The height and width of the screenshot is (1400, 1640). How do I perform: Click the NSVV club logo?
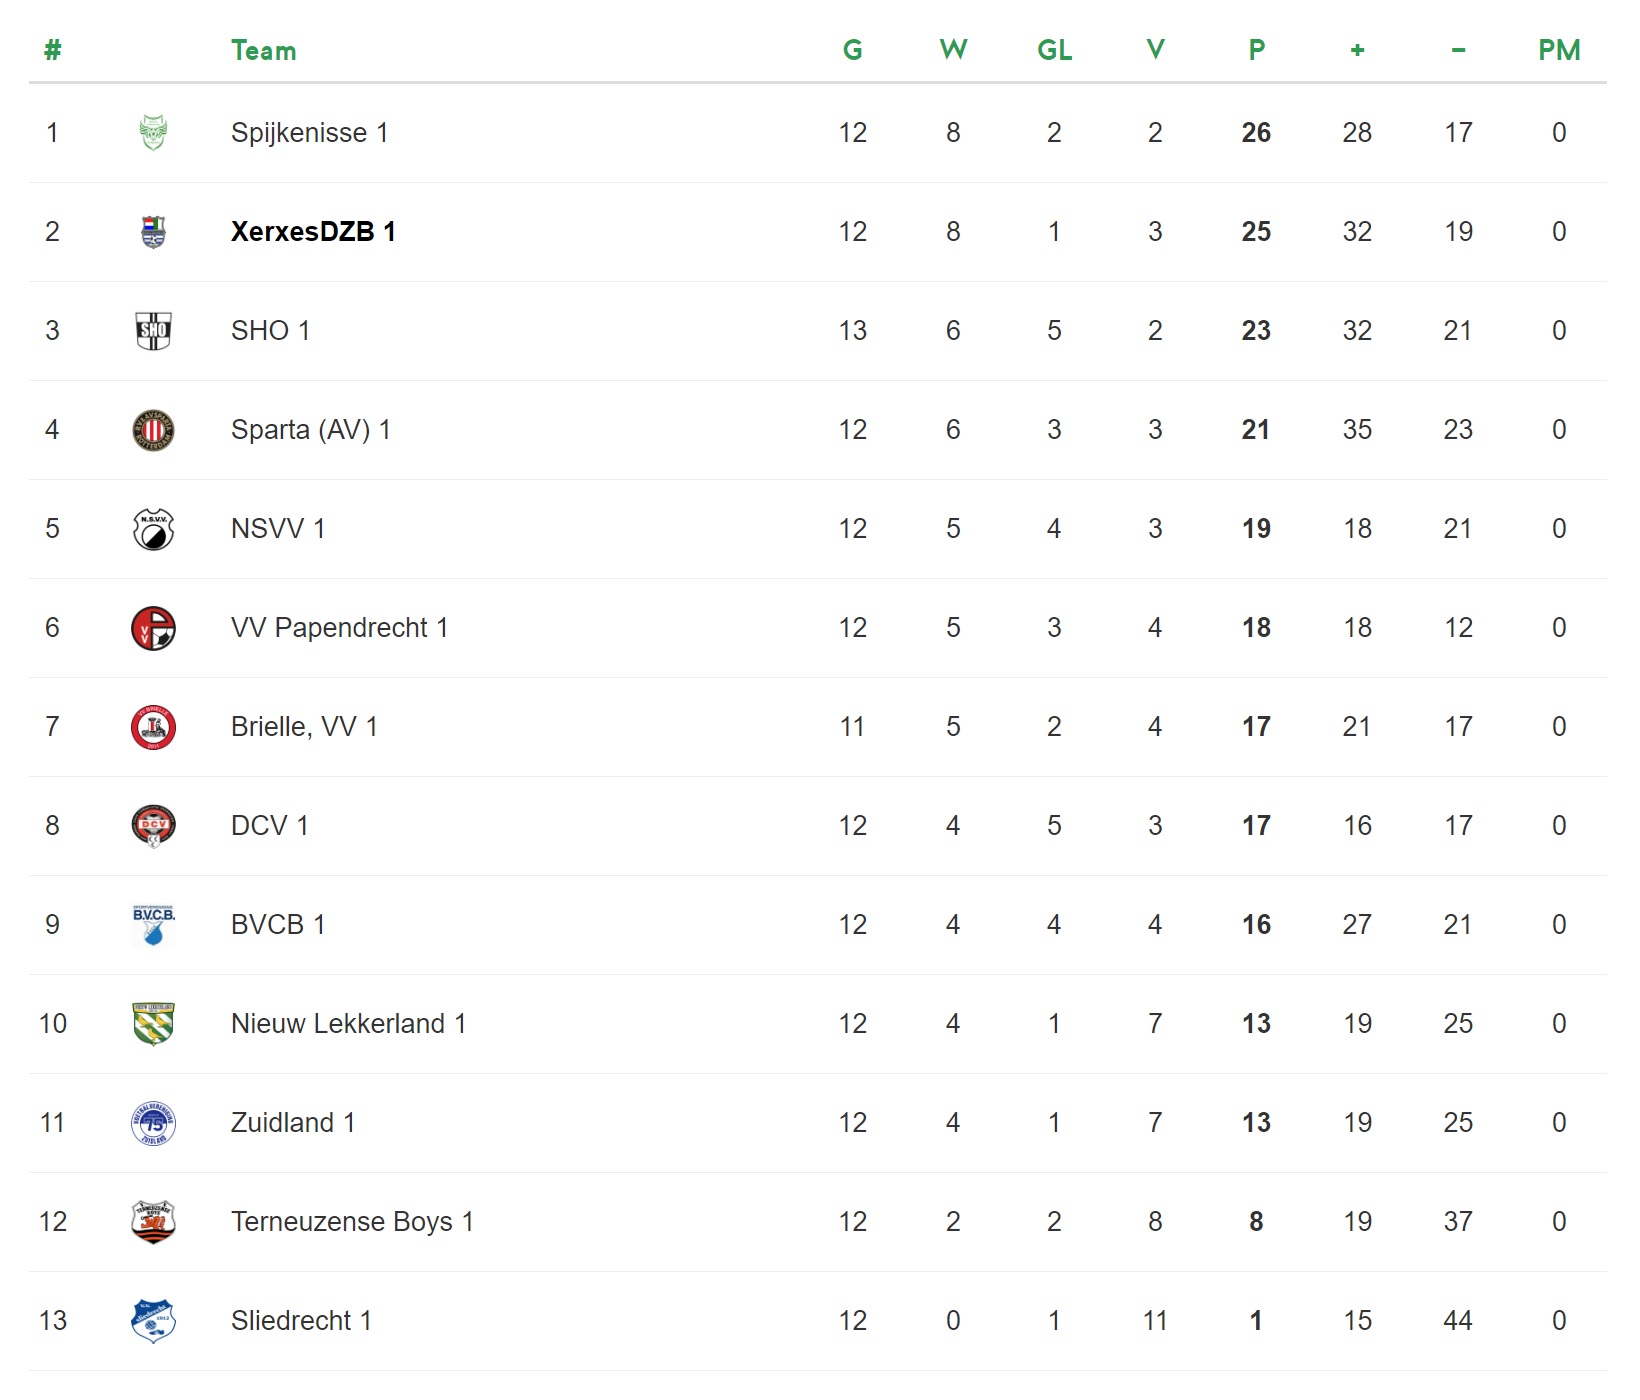(x=153, y=529)
